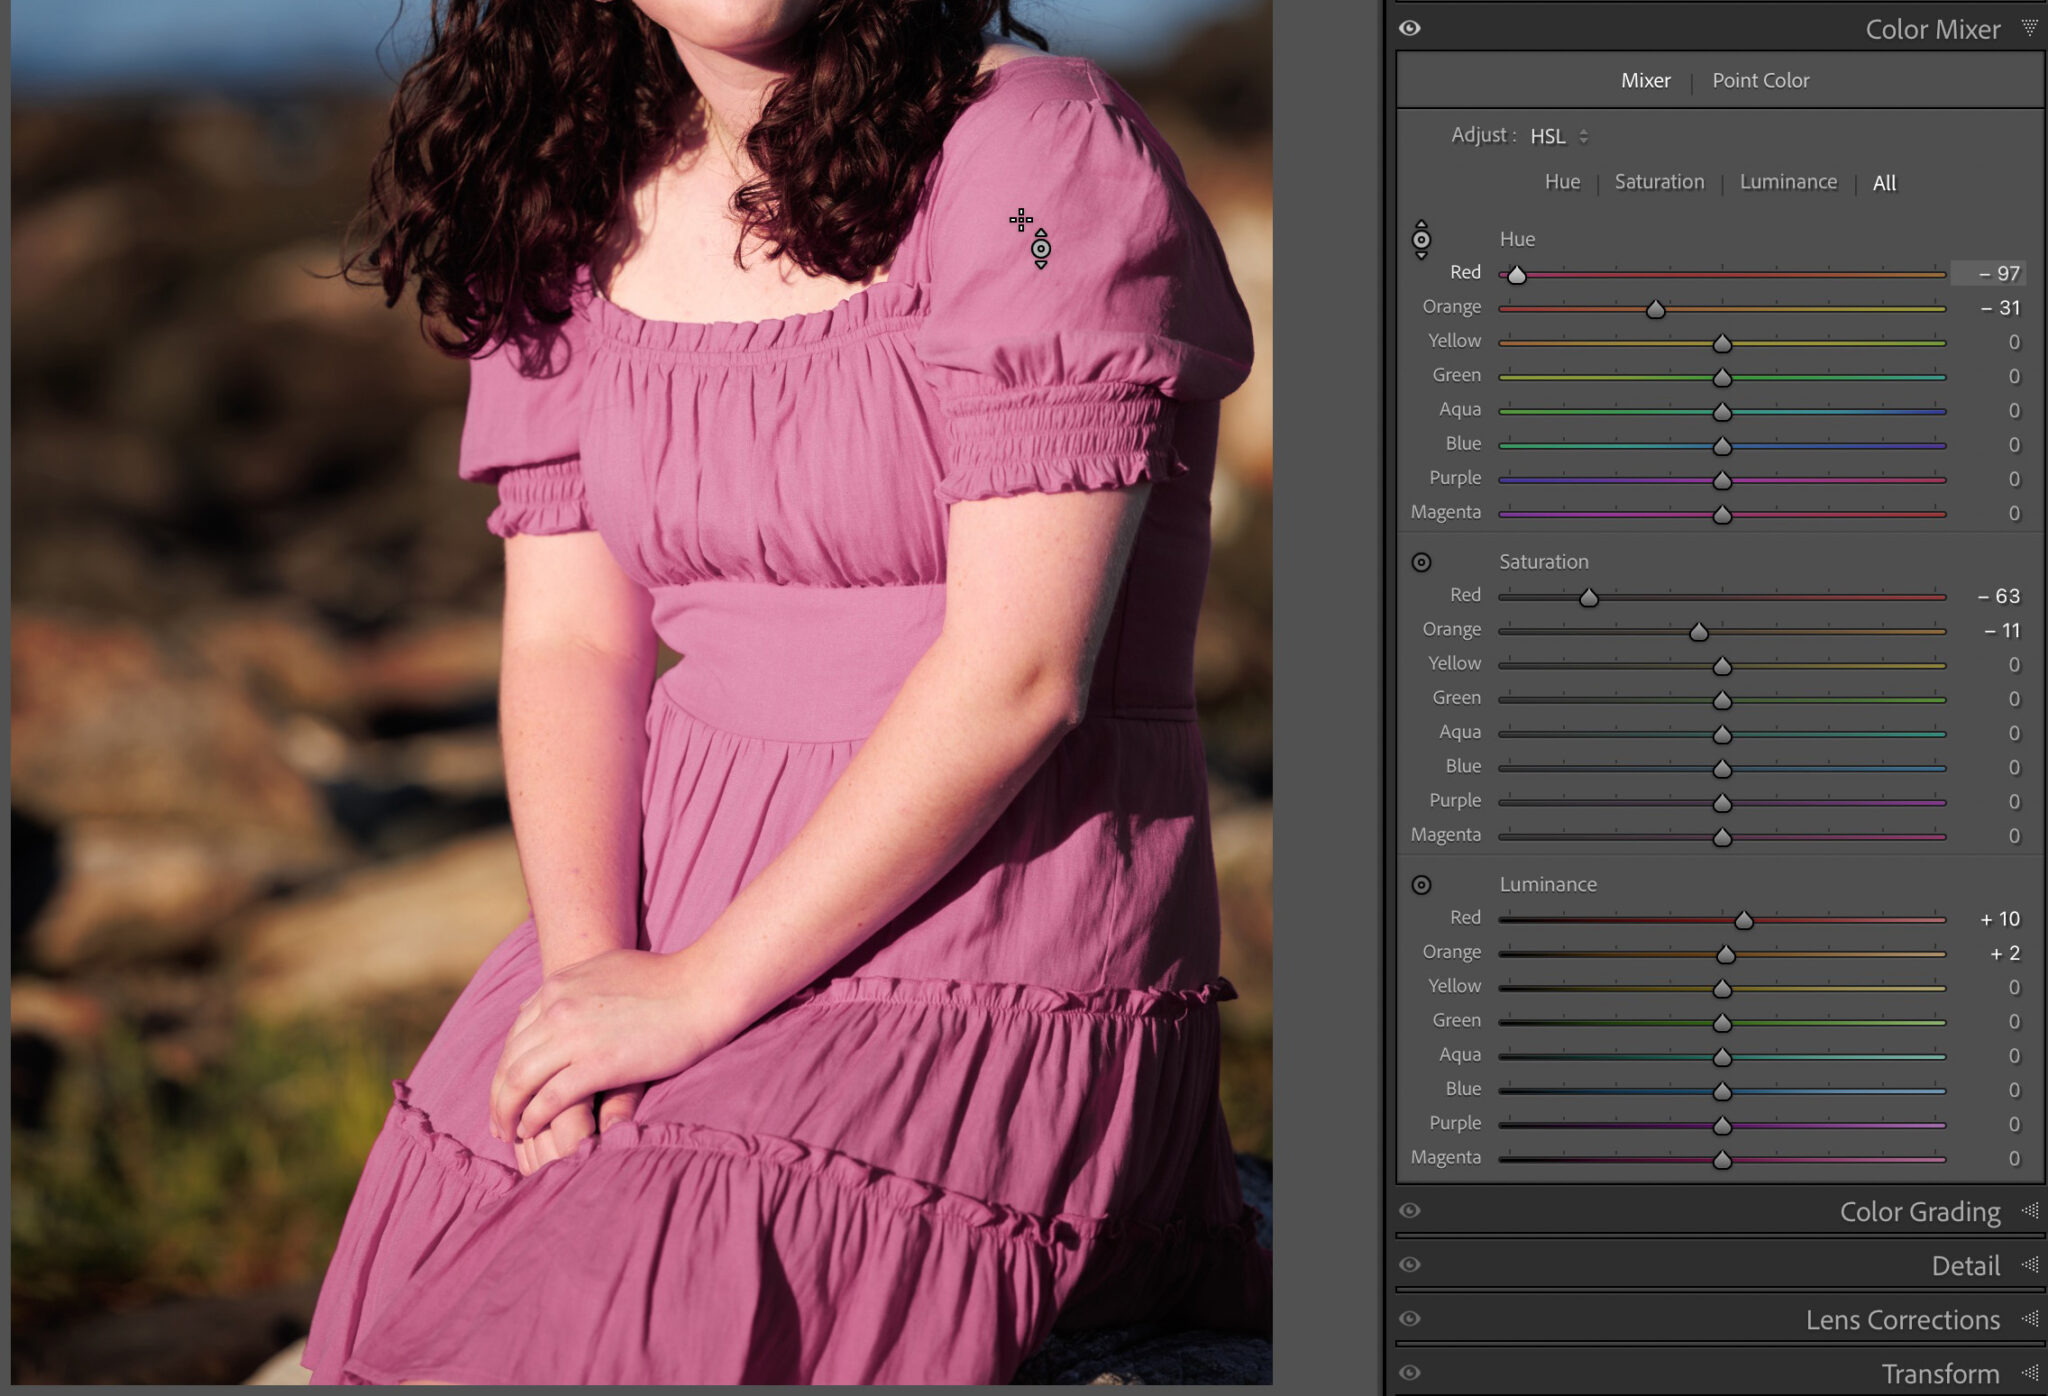Click the Red saturation slider handle
The height and width of the screenshot is (1396, 2048).
tap(1590, 595)
